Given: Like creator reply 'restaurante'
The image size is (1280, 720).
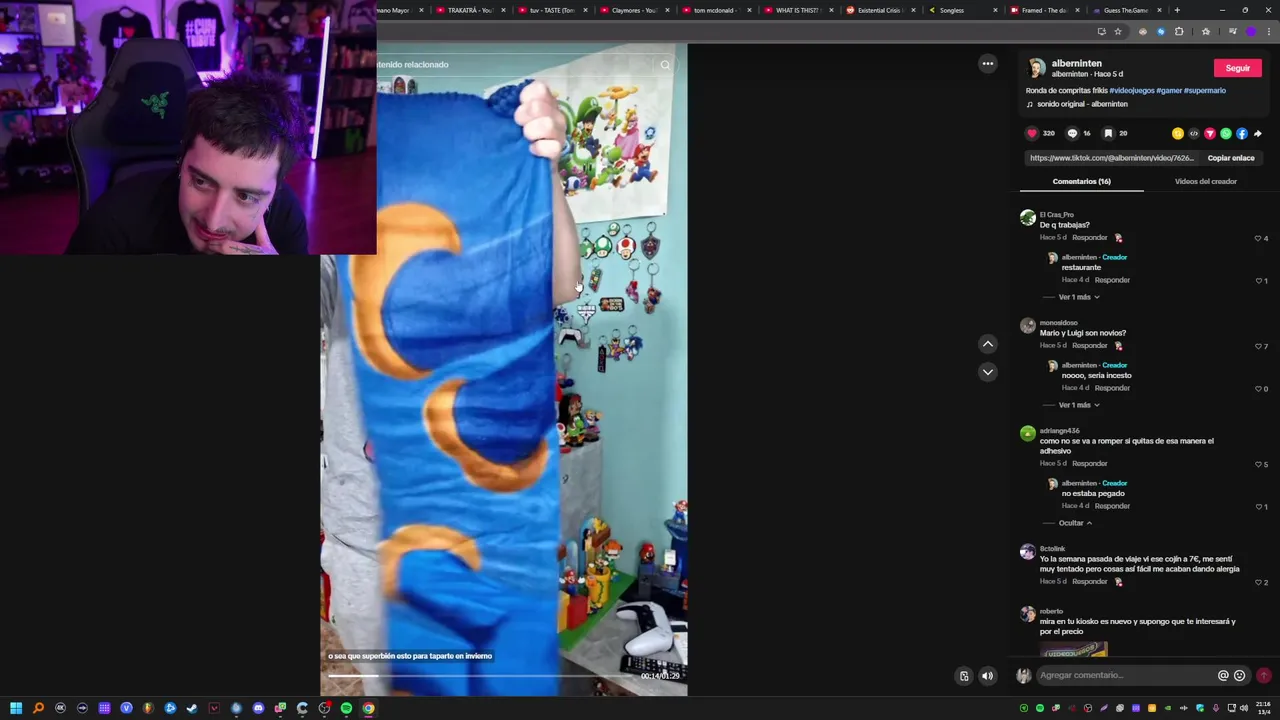Looking at the screenshot, I should [x=1259, y=281].
